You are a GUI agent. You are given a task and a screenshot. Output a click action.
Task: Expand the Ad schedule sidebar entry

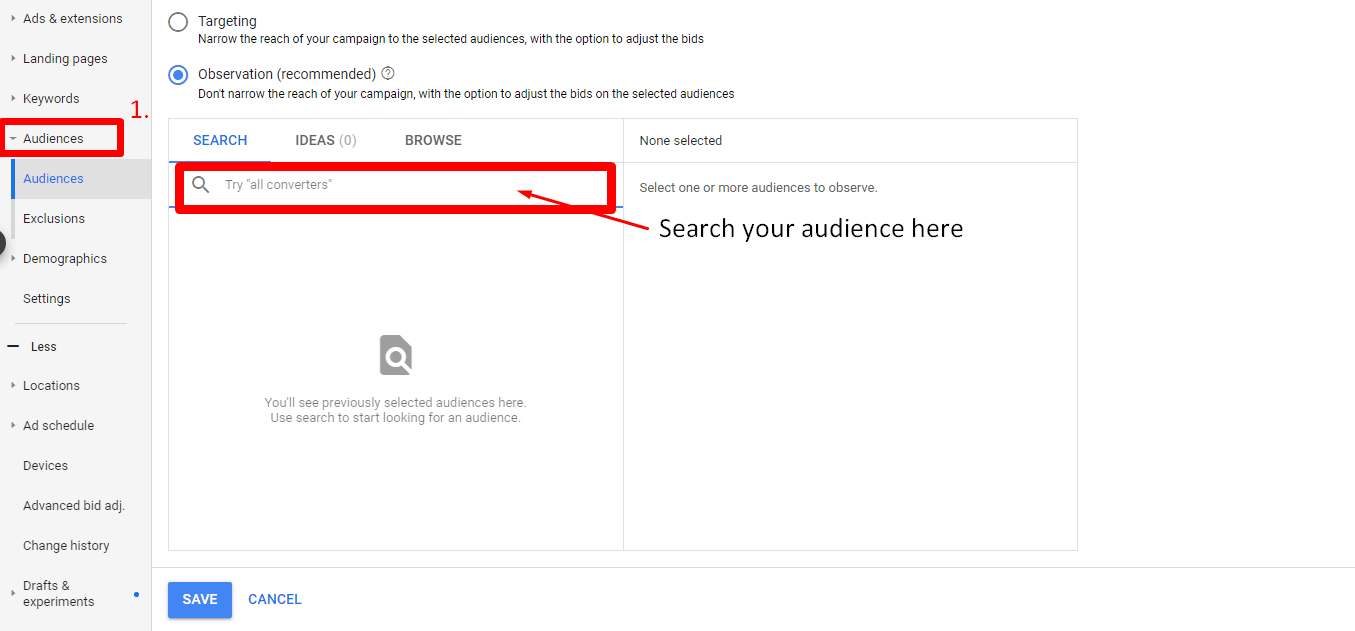click(x=12, y=425)
